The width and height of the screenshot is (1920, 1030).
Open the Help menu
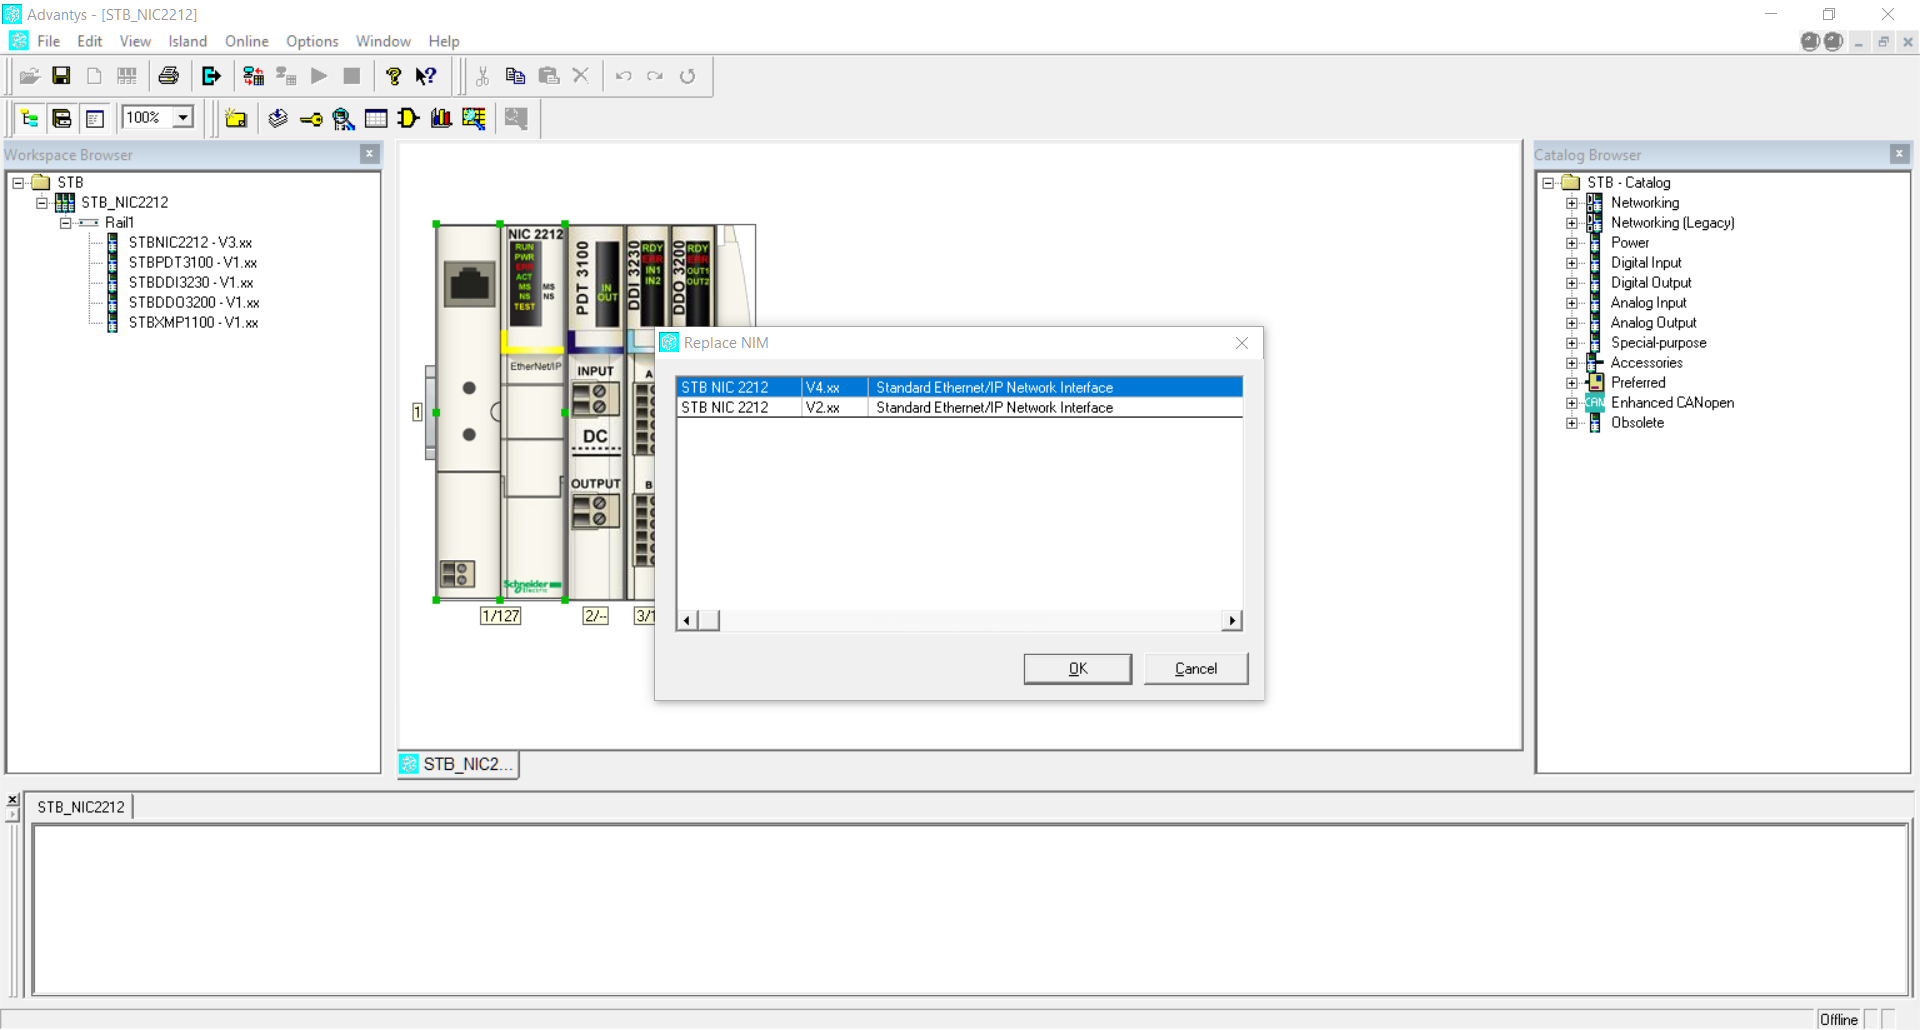[x=444, y=41]
